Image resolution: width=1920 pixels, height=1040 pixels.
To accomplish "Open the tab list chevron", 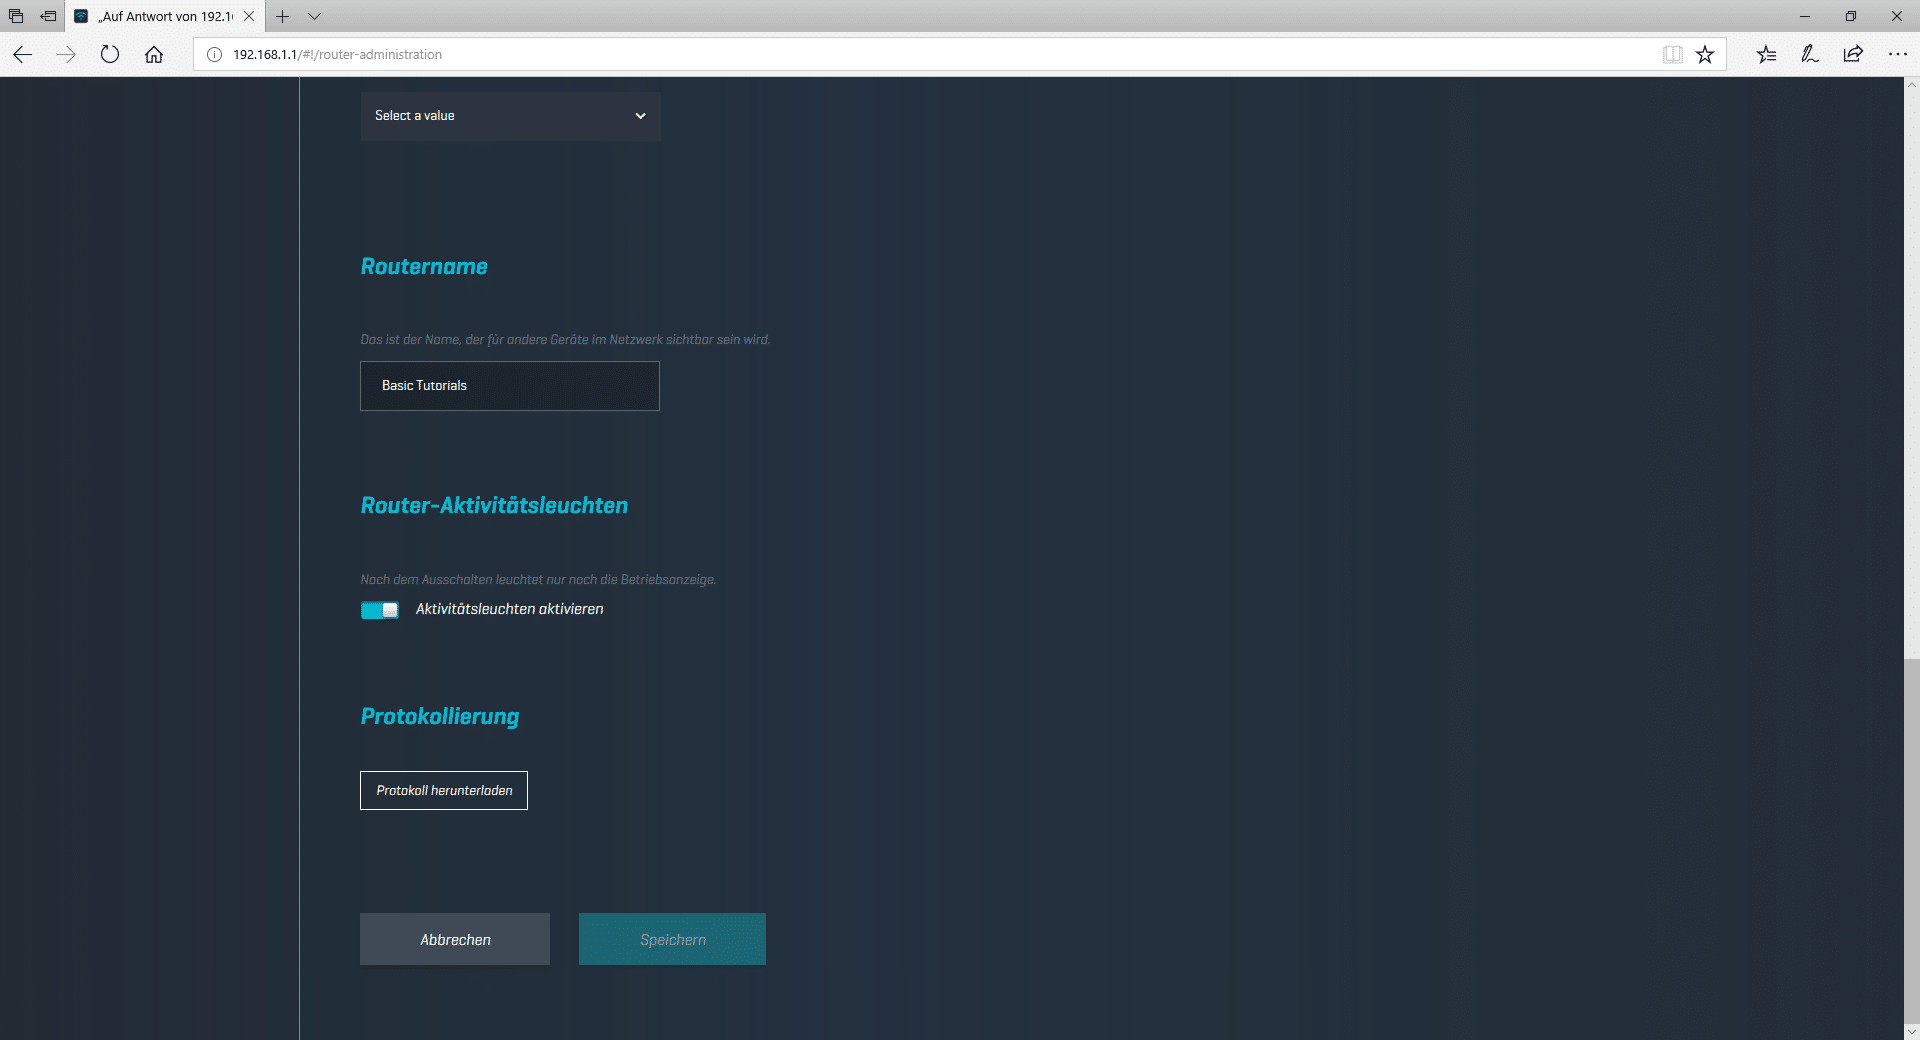I will coord(314,16).
